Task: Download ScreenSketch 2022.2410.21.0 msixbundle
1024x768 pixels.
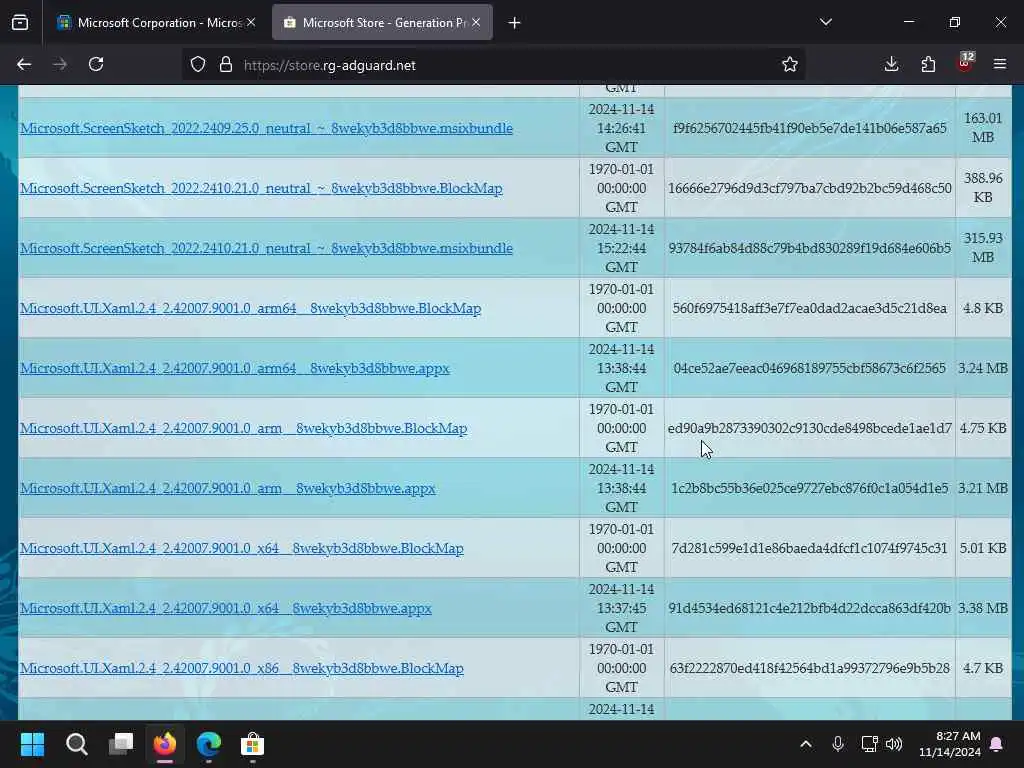Action: (266, 248)
